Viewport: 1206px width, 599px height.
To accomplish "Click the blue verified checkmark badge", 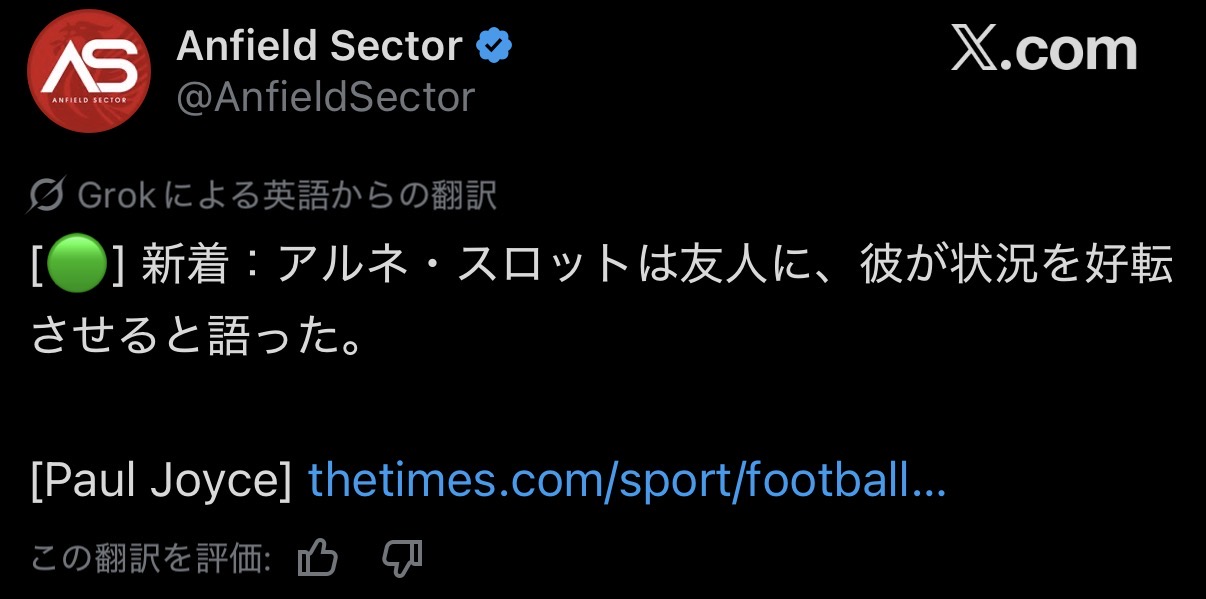I will [x=494, y=46].
